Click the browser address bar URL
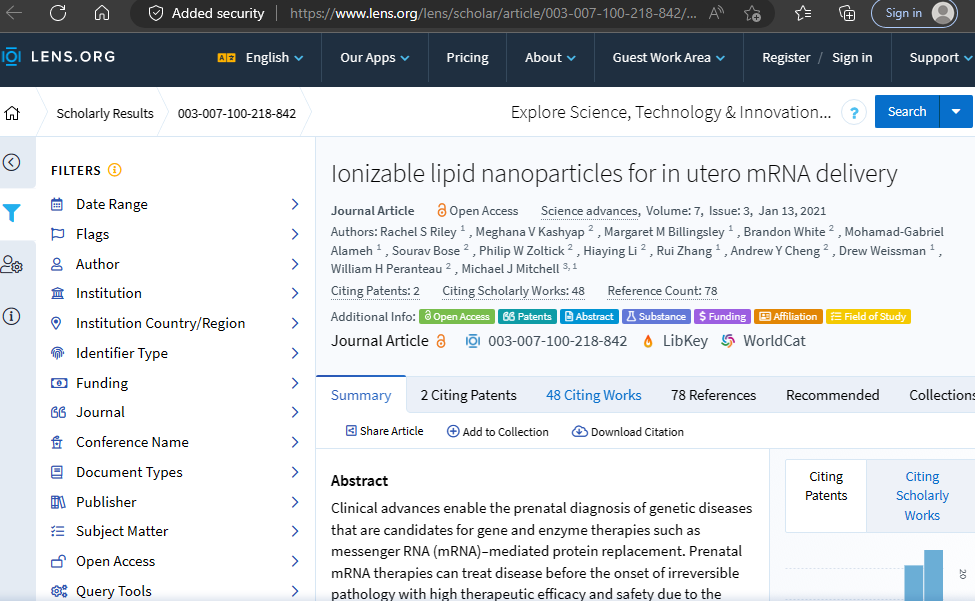This screenshot has width=975, height=609. [x=492, y=13]
